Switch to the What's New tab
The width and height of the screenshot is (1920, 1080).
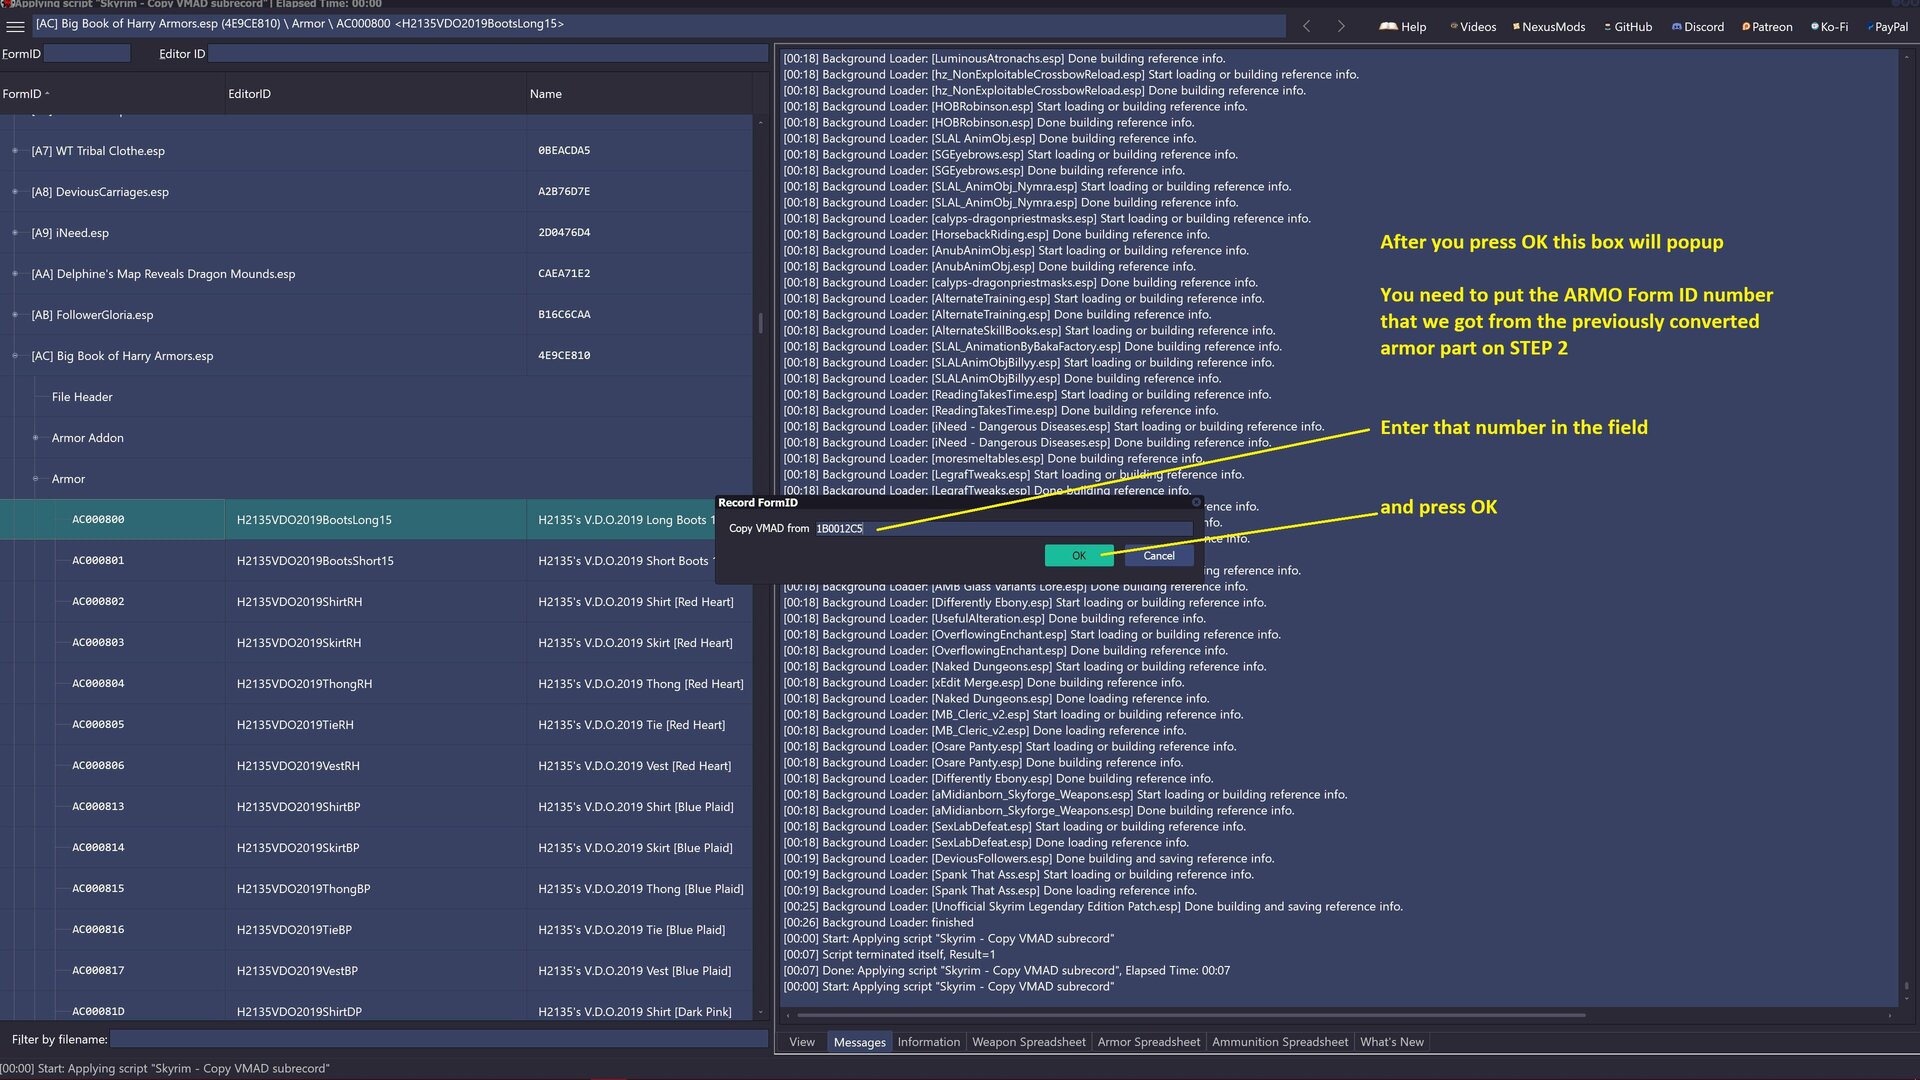(x=1391, y=1042)
